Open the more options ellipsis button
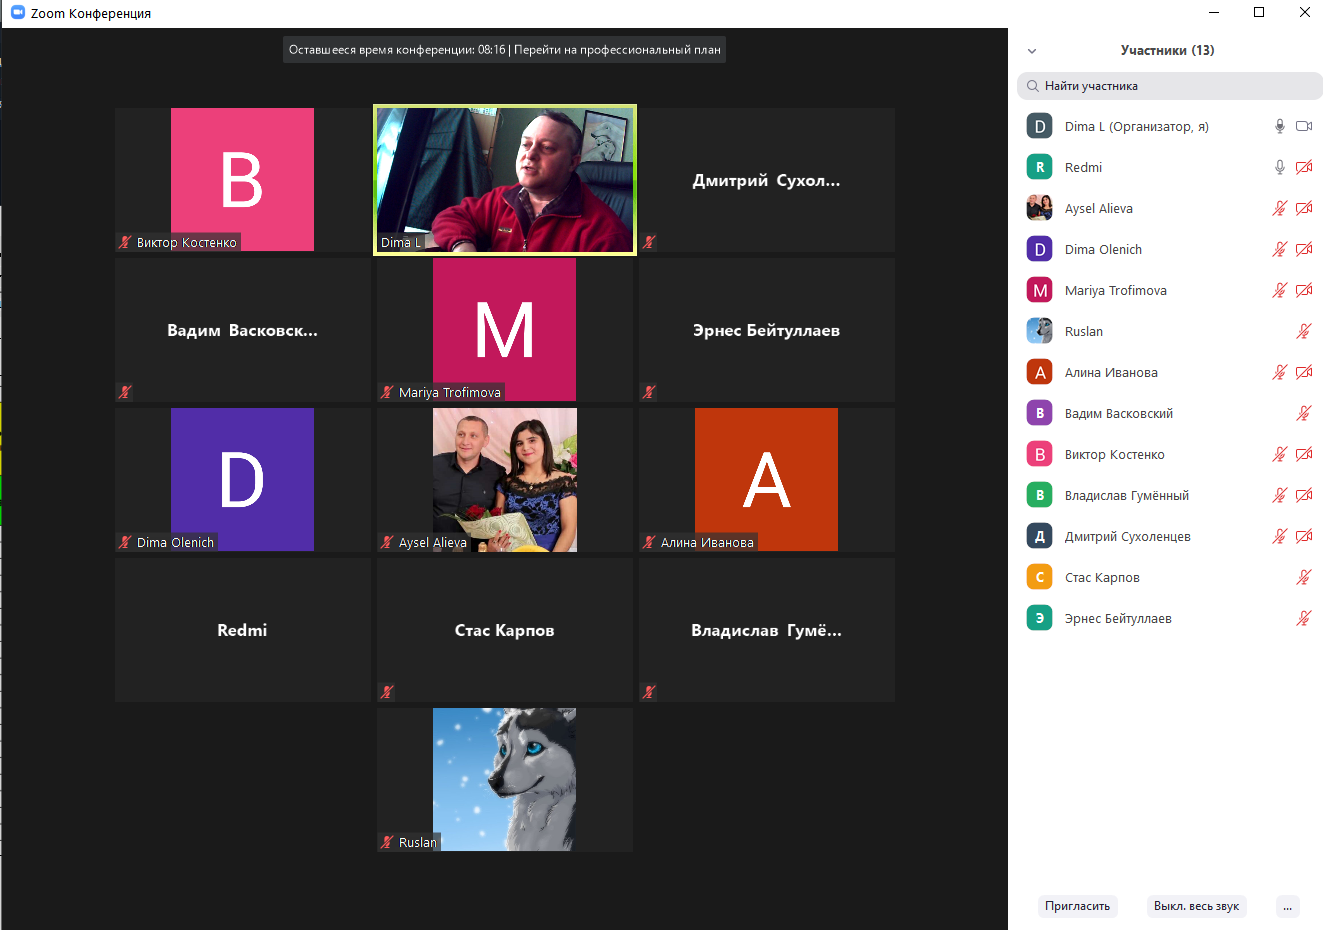 [x=1288, y=907]
